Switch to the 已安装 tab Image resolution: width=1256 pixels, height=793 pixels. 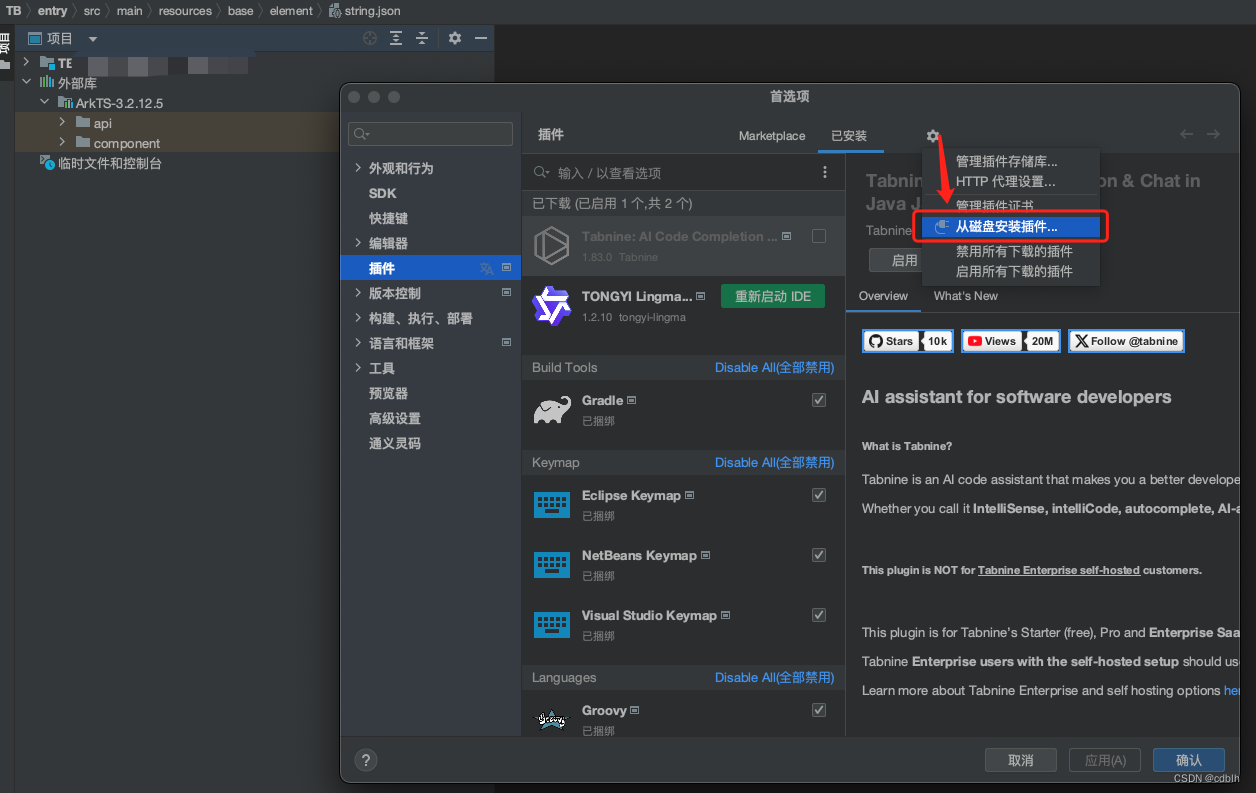click(x=849, y=136)
